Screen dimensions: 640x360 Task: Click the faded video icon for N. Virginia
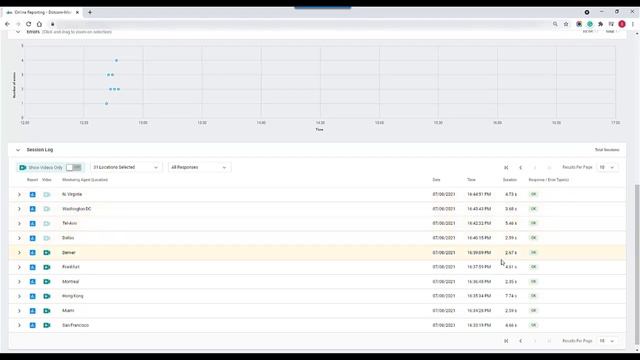click(47, 195)
